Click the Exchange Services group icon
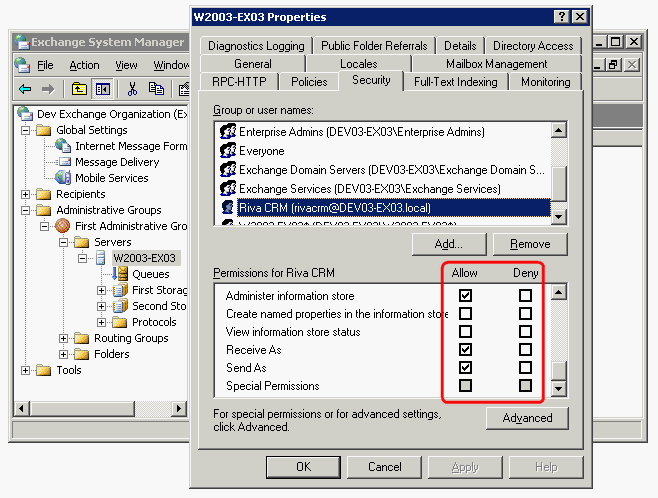Image resolution: width=658 pixels, height=498 pixels. point(228,188)
